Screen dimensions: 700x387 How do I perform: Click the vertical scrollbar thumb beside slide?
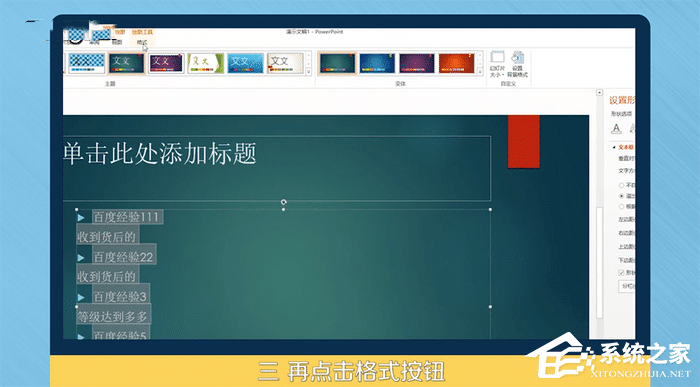pos(600,262)
